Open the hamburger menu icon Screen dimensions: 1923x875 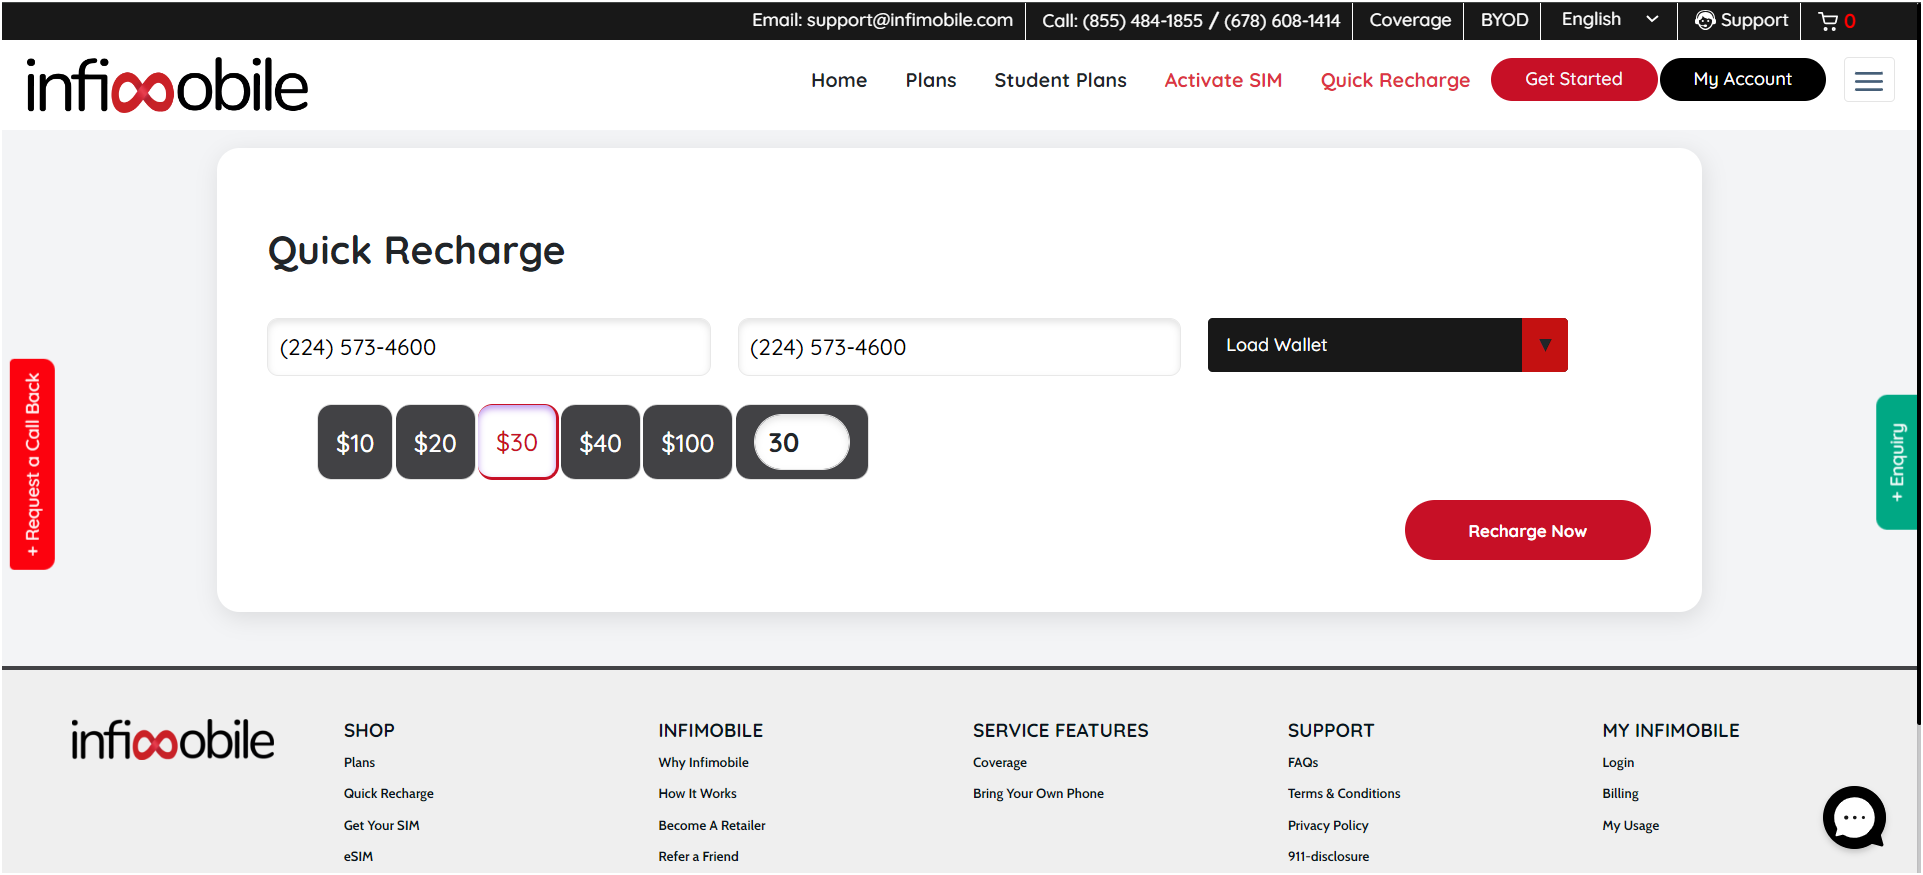(1868, 80)
